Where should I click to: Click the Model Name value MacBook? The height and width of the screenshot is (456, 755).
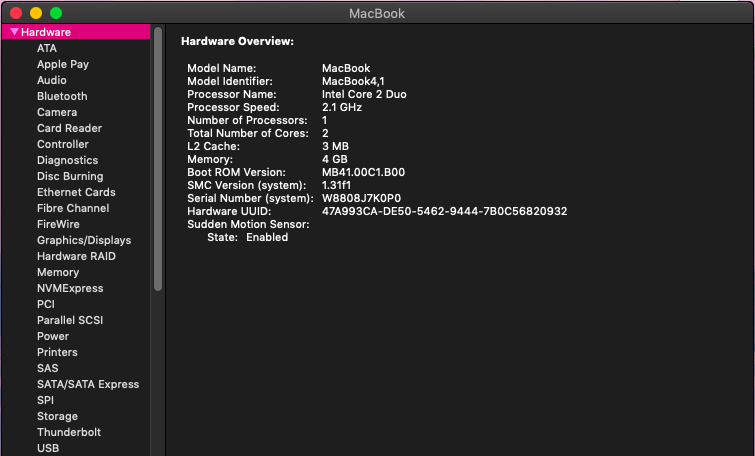[x=346, y=68]
